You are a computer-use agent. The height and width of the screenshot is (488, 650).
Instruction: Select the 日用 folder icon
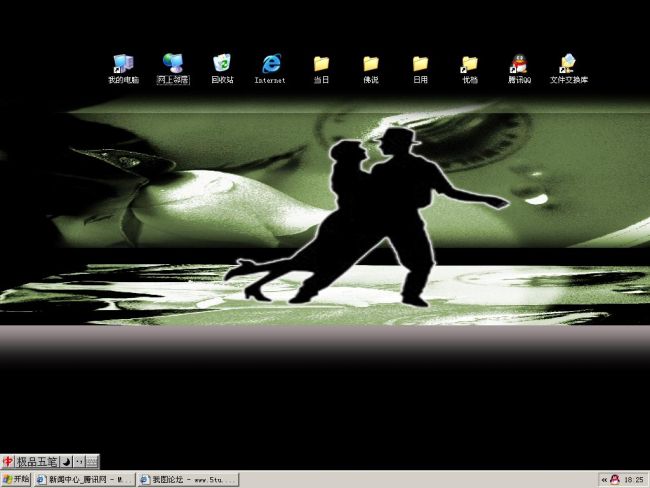click(420, 66)
